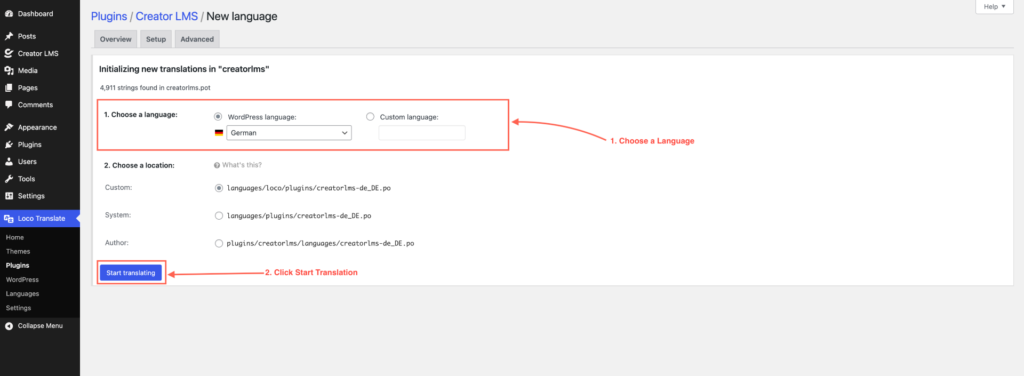Click the Plugins plug icon in main menu
The width and height of the screenshot is (1024, 376).
[9, 144]
